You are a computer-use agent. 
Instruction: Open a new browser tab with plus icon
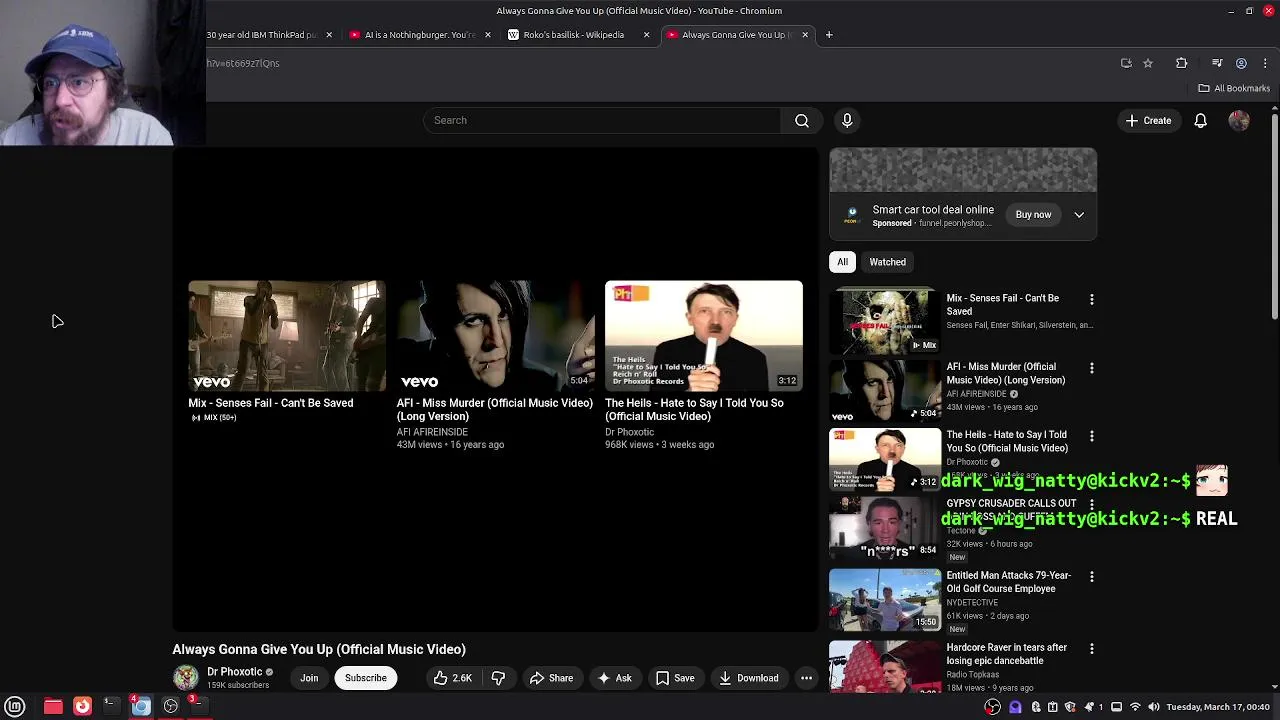point(828,35)
